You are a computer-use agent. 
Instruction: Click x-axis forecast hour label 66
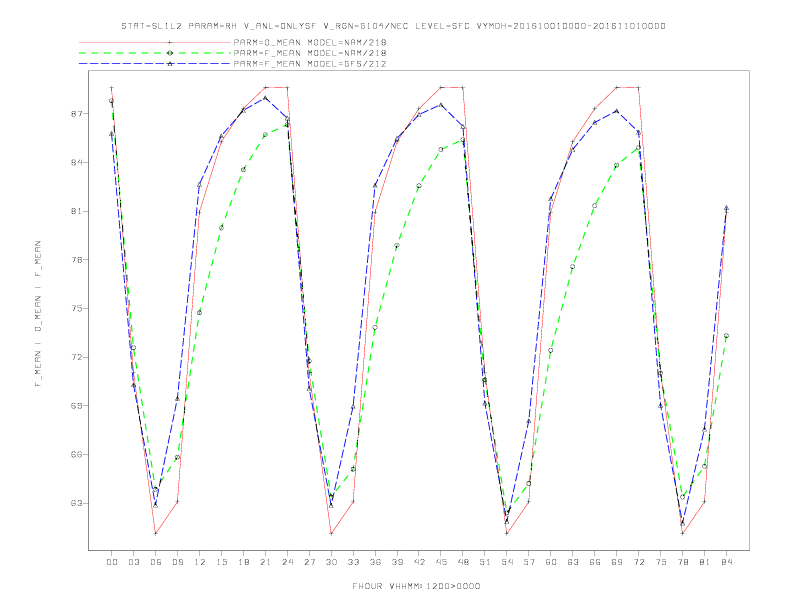click(x=595, y=562)
